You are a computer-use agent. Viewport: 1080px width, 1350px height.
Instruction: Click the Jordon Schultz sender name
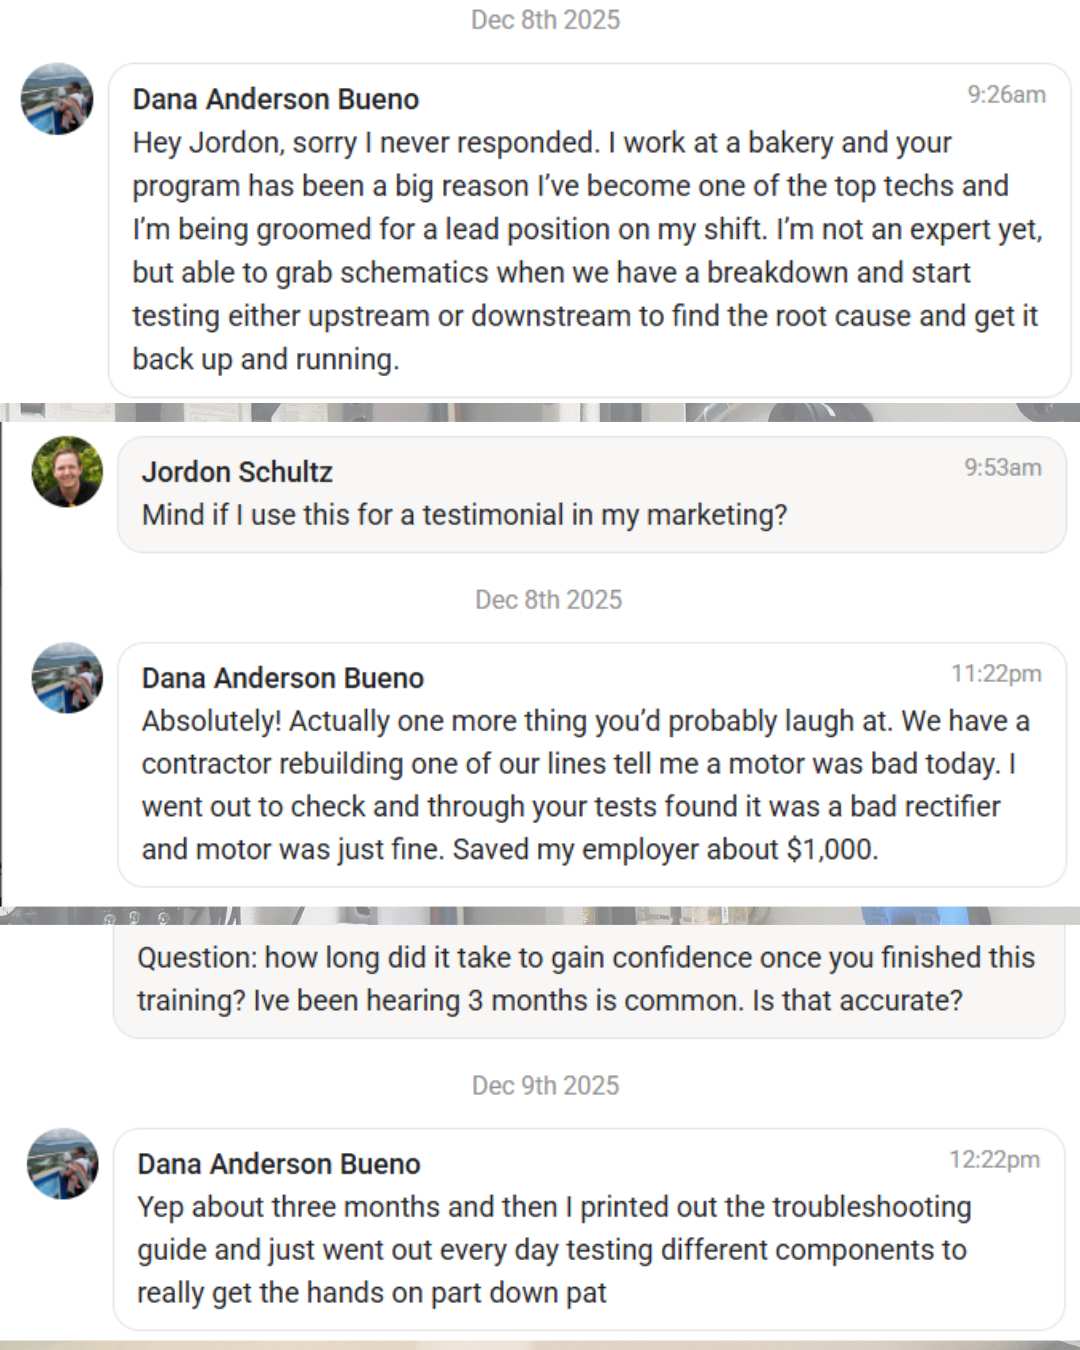coord(237,472)
